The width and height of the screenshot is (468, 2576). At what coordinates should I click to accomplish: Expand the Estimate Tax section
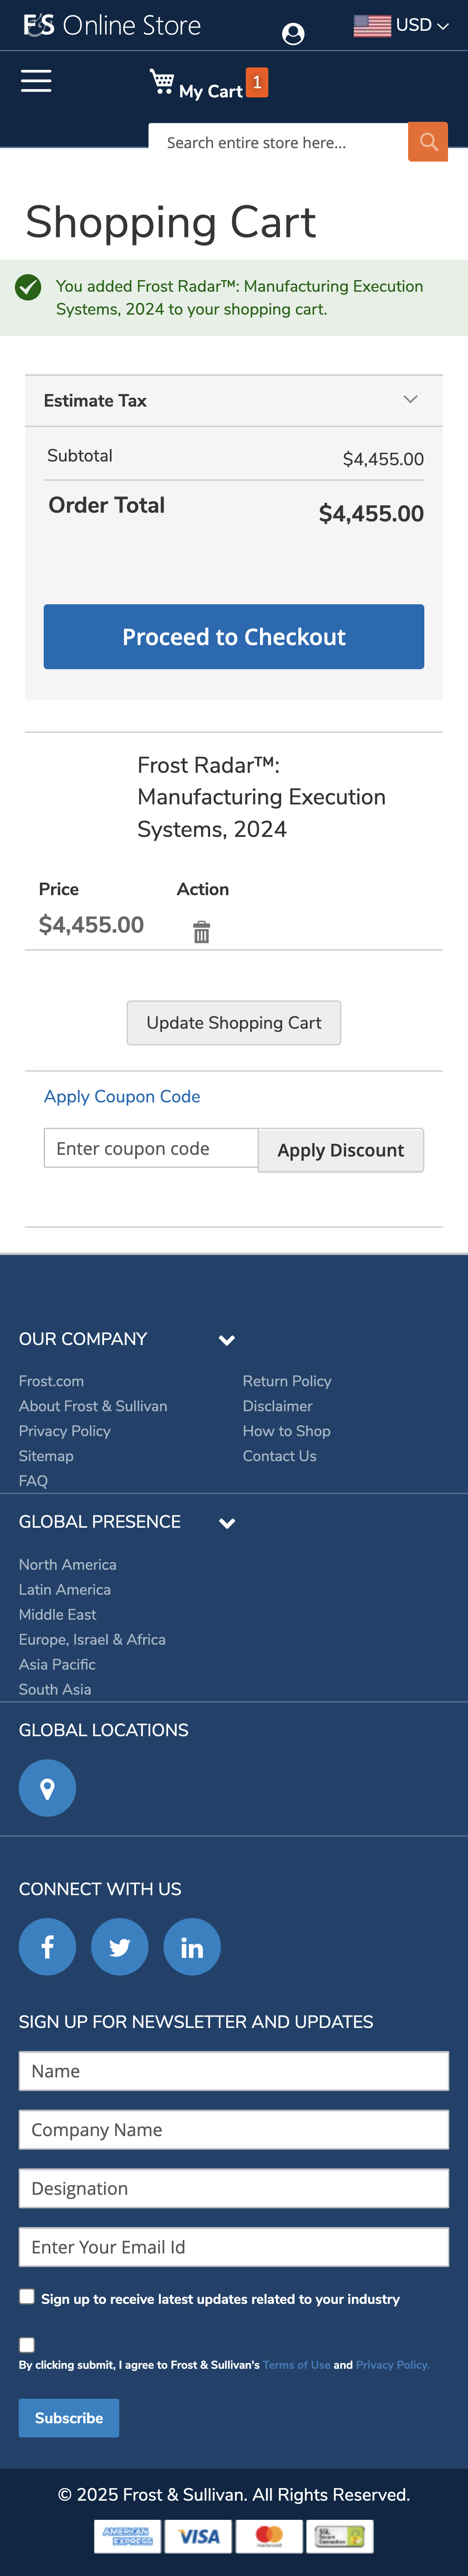coord(410,399)
